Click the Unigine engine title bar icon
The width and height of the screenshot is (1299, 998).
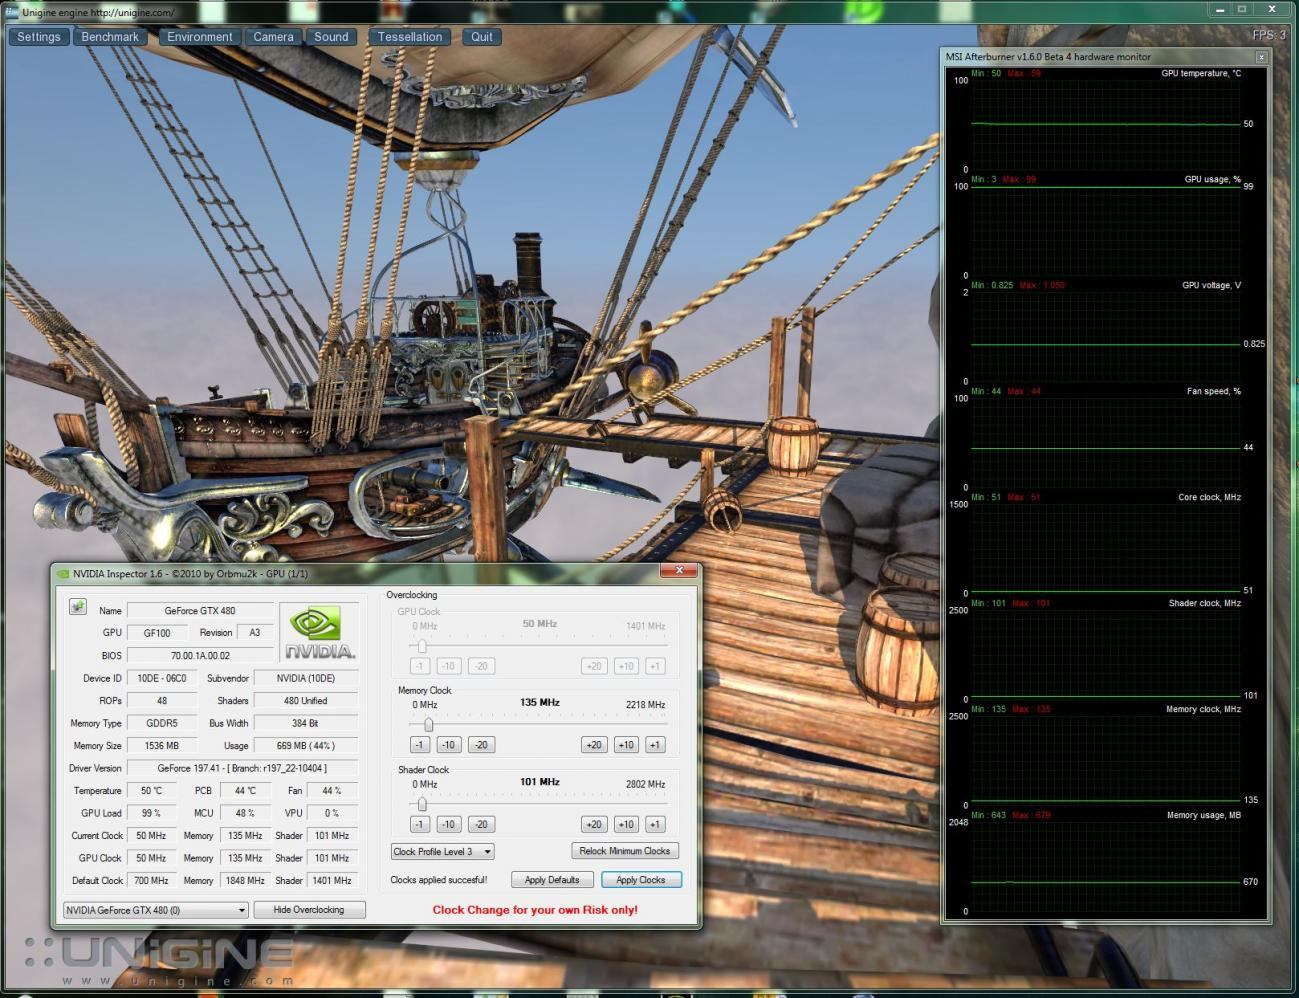click(x=12, y=12)
